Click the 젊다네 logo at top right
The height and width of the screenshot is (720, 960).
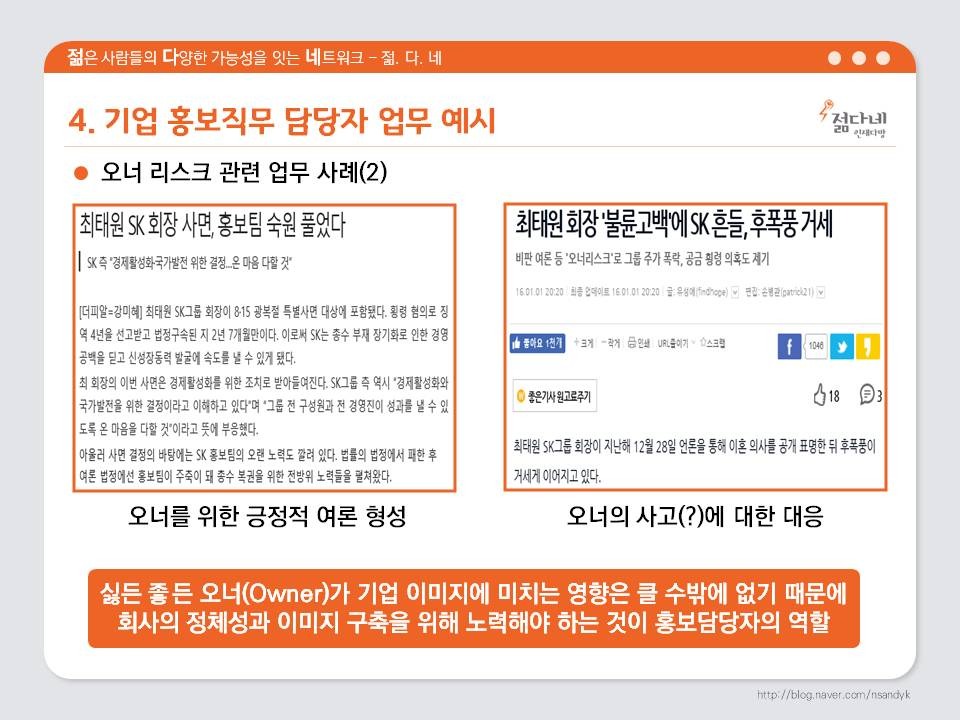click(853, 119)
